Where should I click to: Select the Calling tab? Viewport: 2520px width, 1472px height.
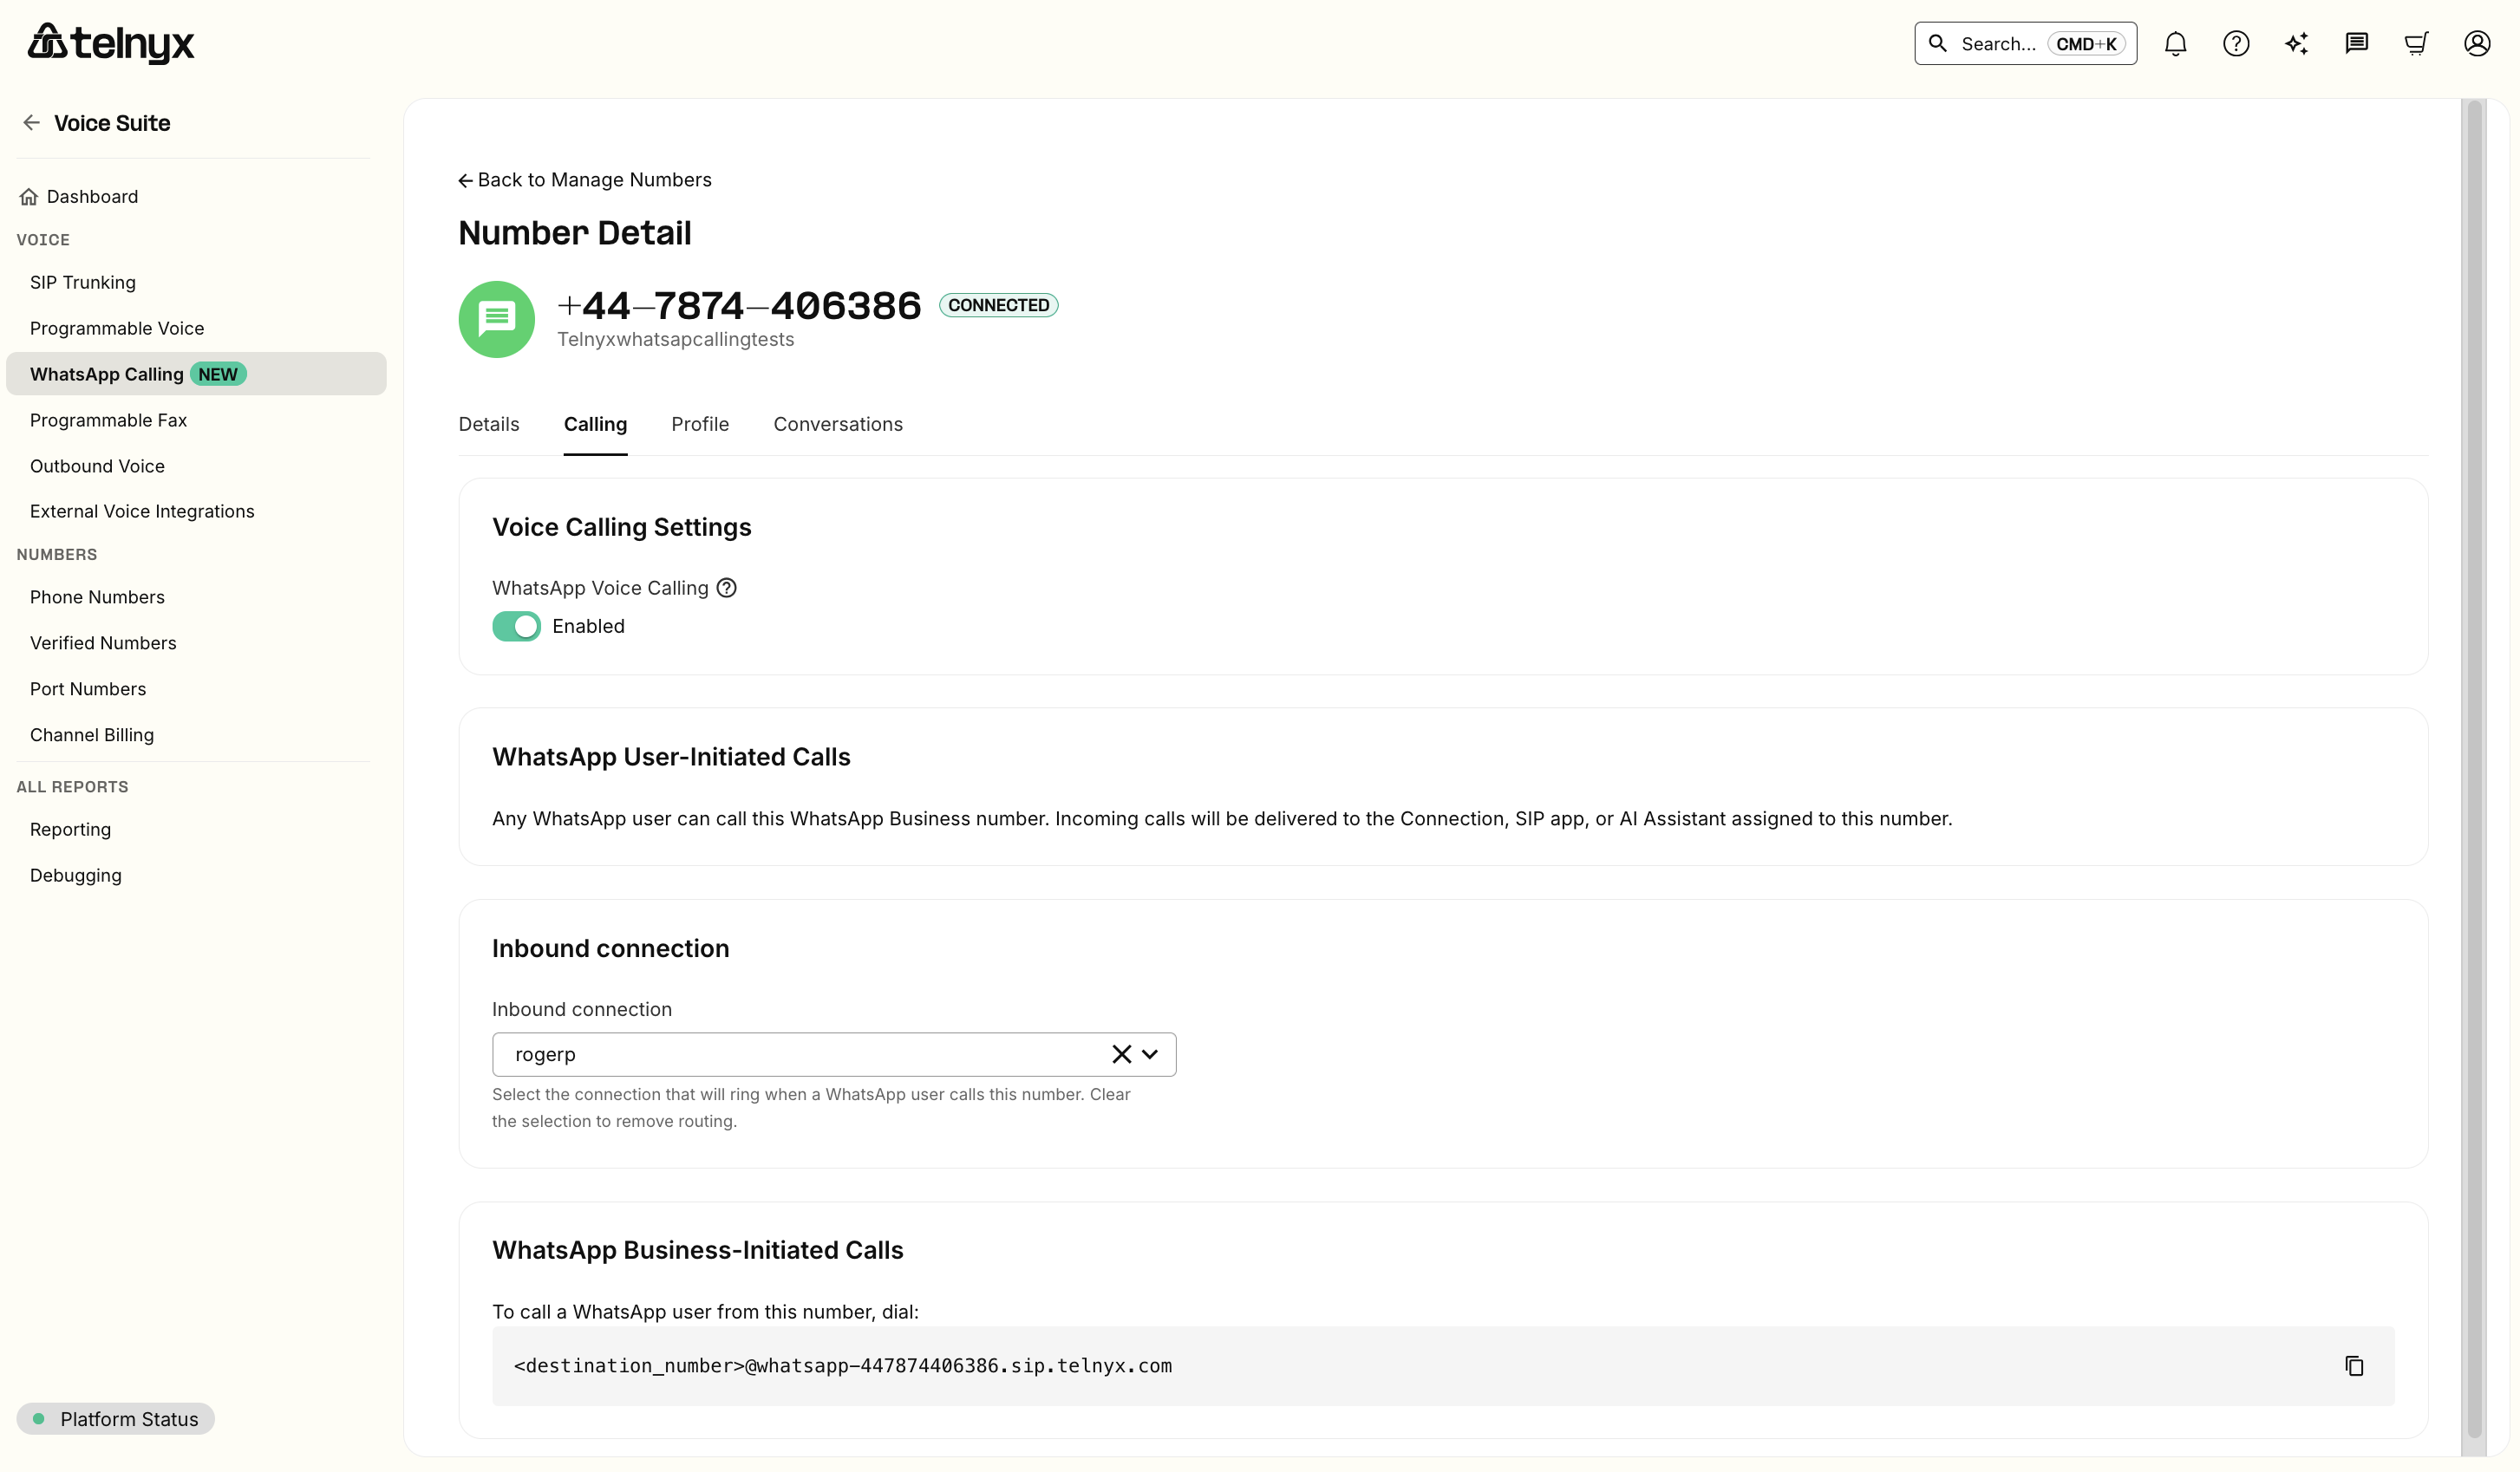595,424
